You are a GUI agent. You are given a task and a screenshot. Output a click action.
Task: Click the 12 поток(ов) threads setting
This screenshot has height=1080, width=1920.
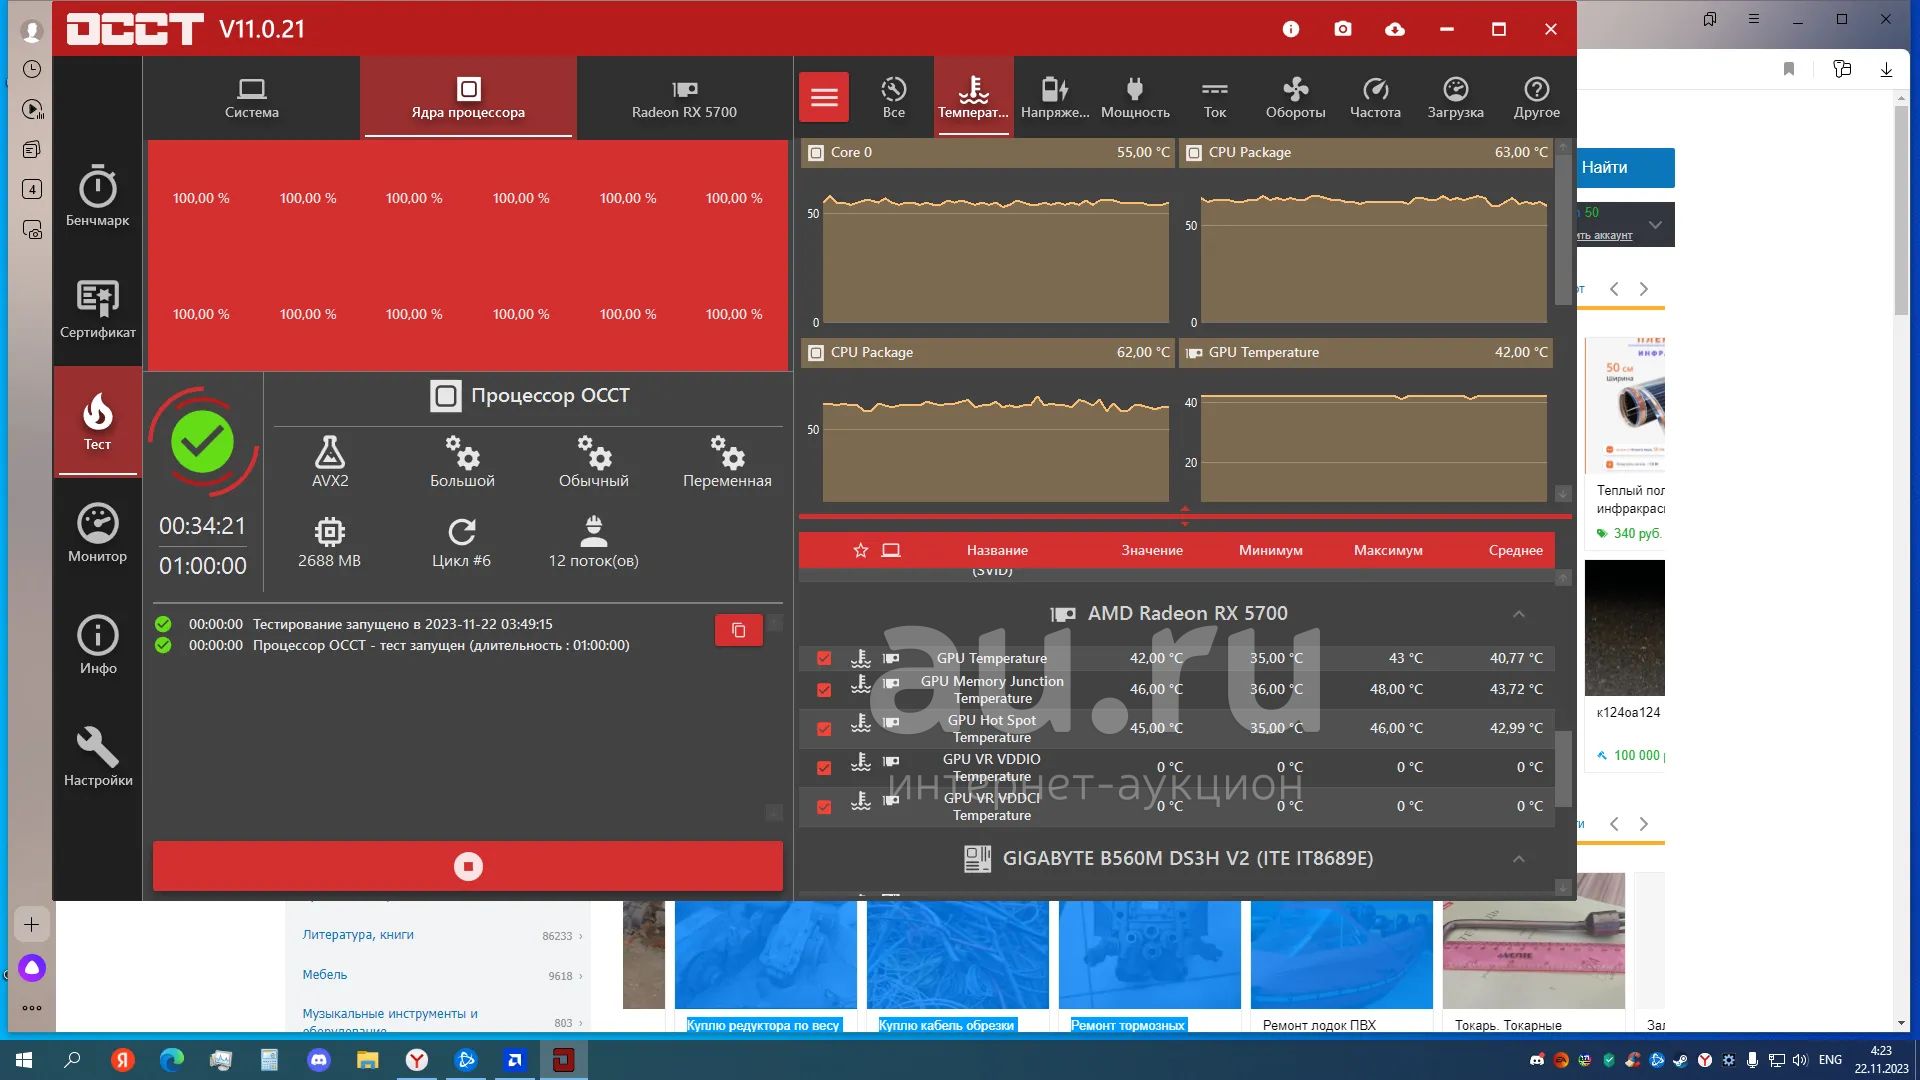[593, 542]
